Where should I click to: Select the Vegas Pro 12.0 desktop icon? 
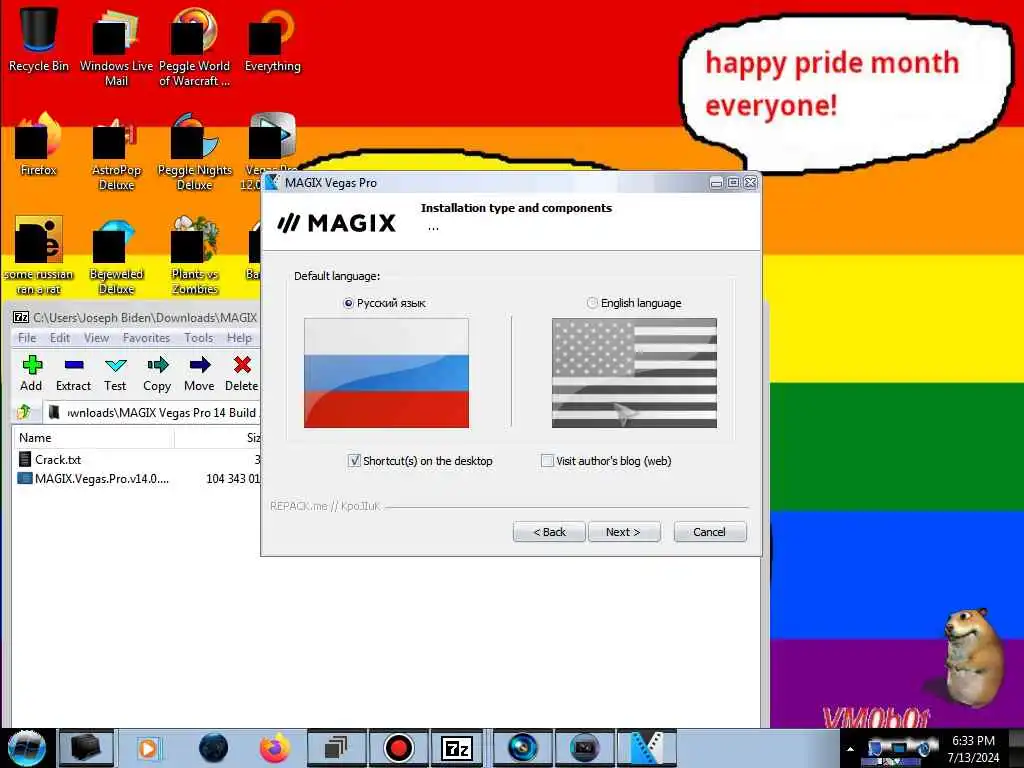270,152
